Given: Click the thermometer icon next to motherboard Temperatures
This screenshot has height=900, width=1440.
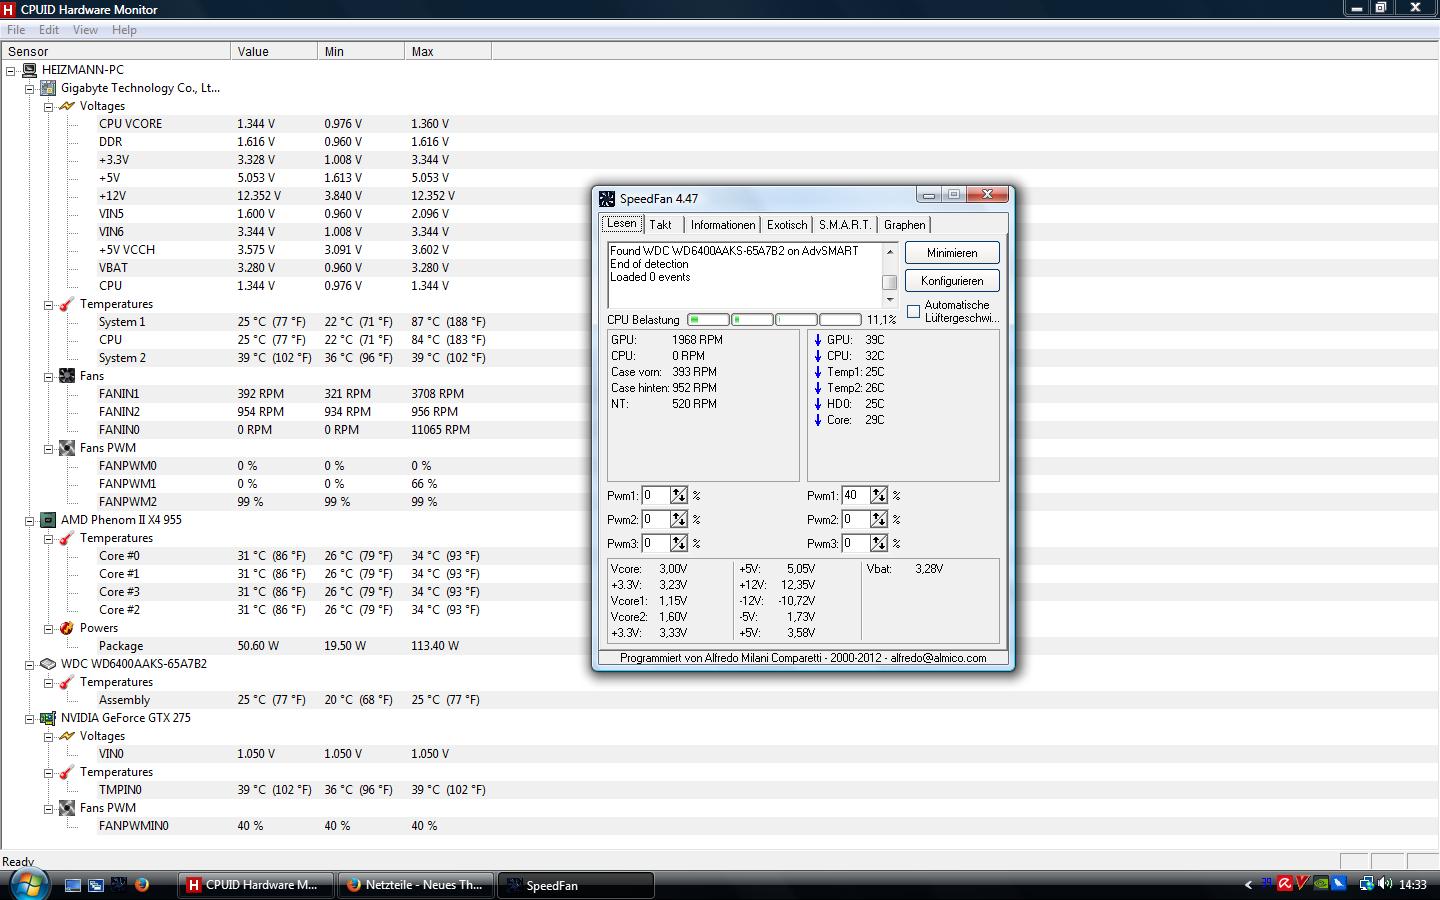Looking at the screenshot, I should (67, 304).
